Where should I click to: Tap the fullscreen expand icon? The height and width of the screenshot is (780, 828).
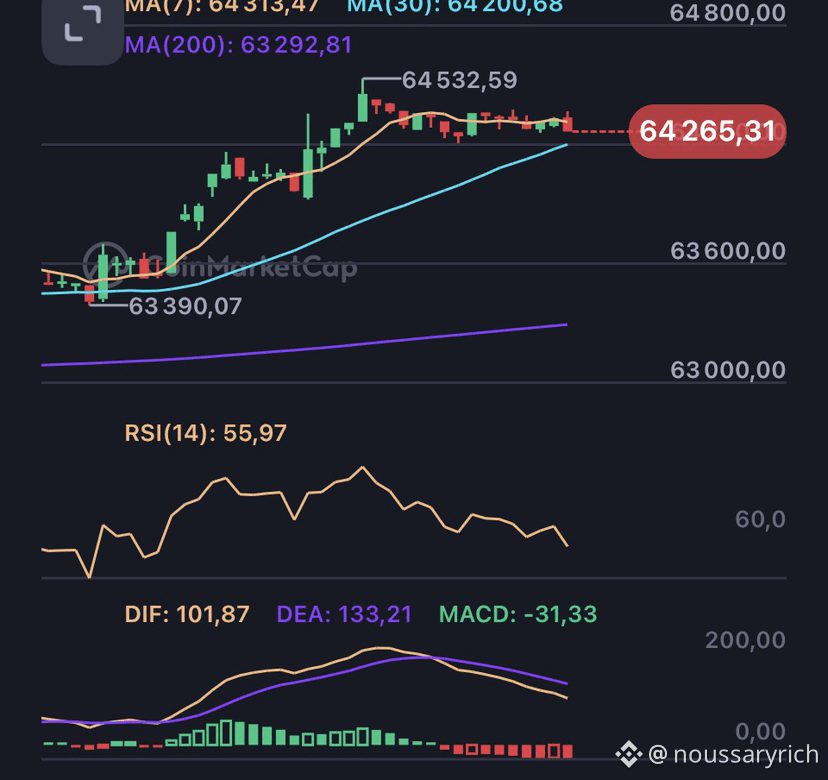point(82,24)
